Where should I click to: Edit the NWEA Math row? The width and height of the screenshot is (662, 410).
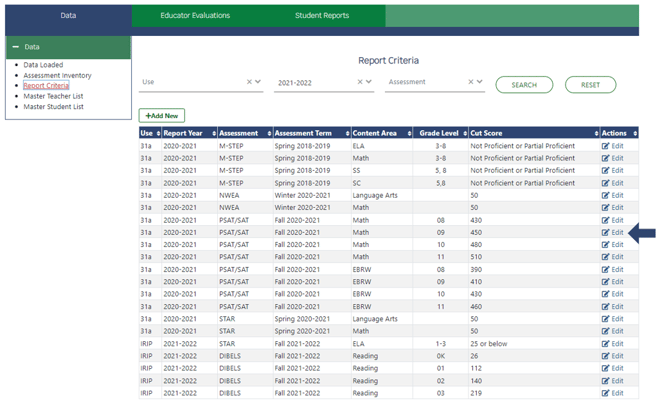(612, 208)
